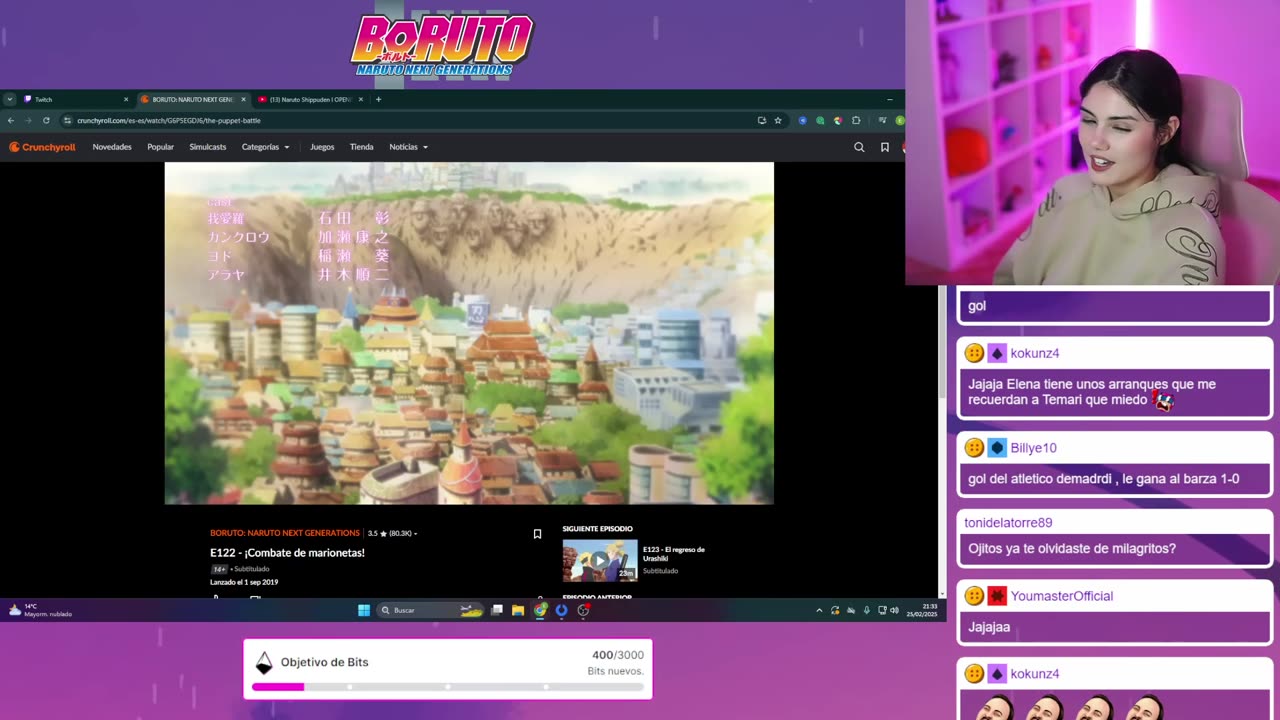Image resolution: width=1280 pixels, height=720 pixels.
Task: Click the Buscar taskbar search box
Action: pos(430,610)
